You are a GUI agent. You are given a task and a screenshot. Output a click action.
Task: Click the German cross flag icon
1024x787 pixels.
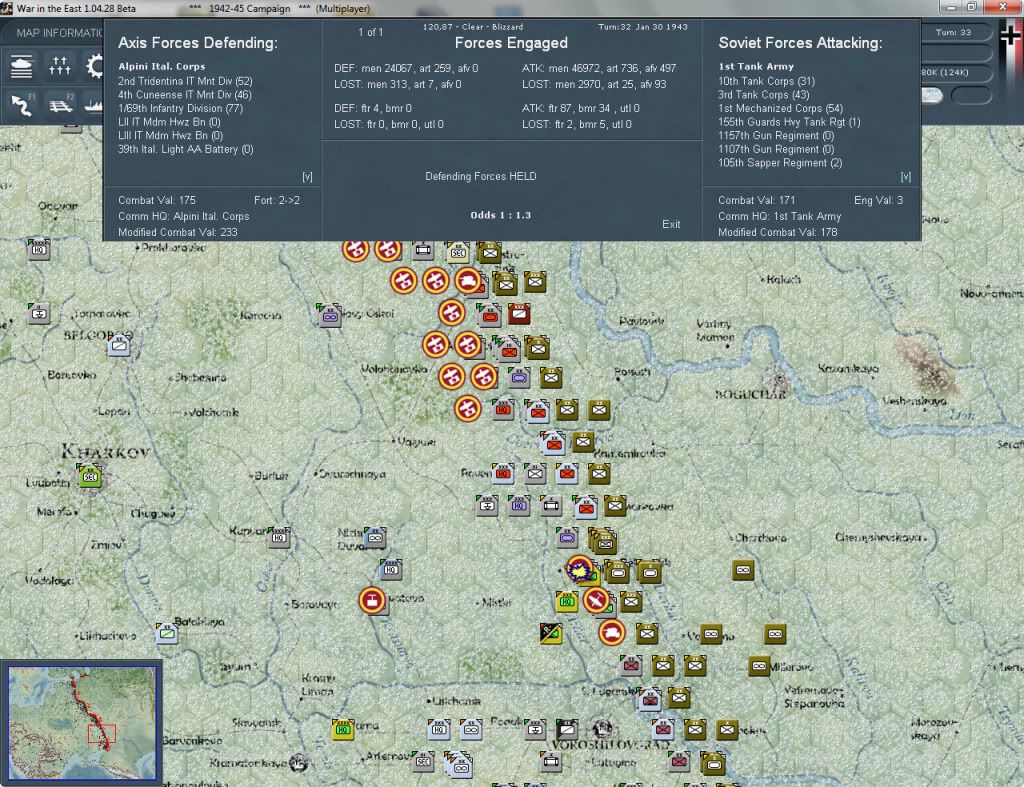(x=1010, y=36)
